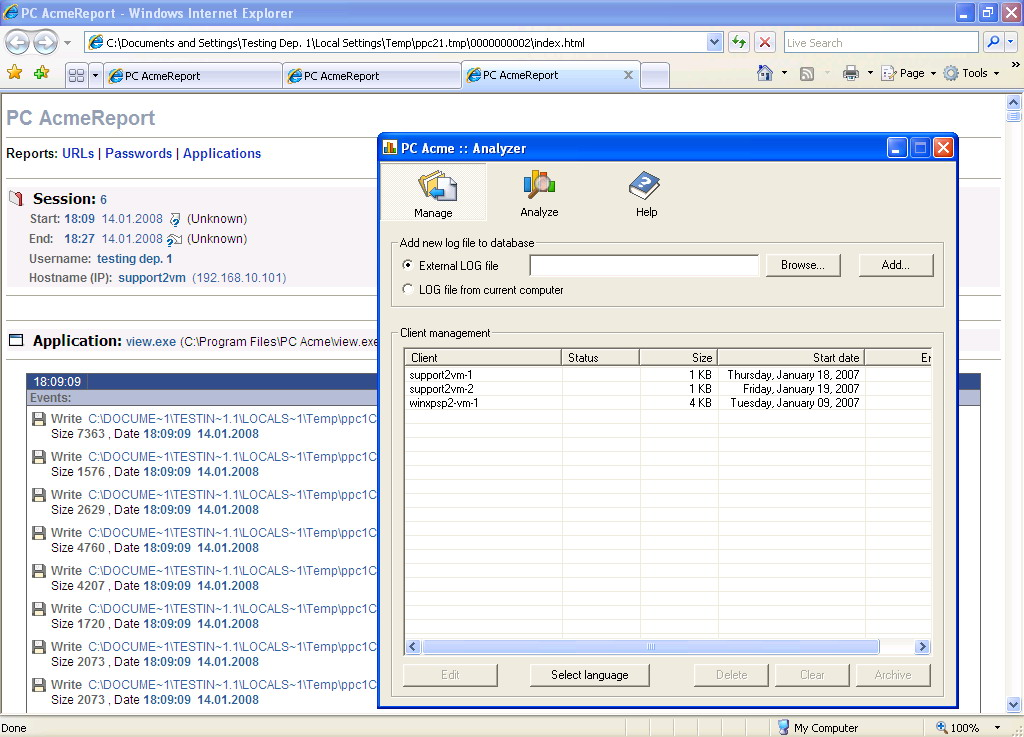Open the Manage section icon
Image resolution: width=1024 pixels, height=737 pixels.
tap(435, 187)
